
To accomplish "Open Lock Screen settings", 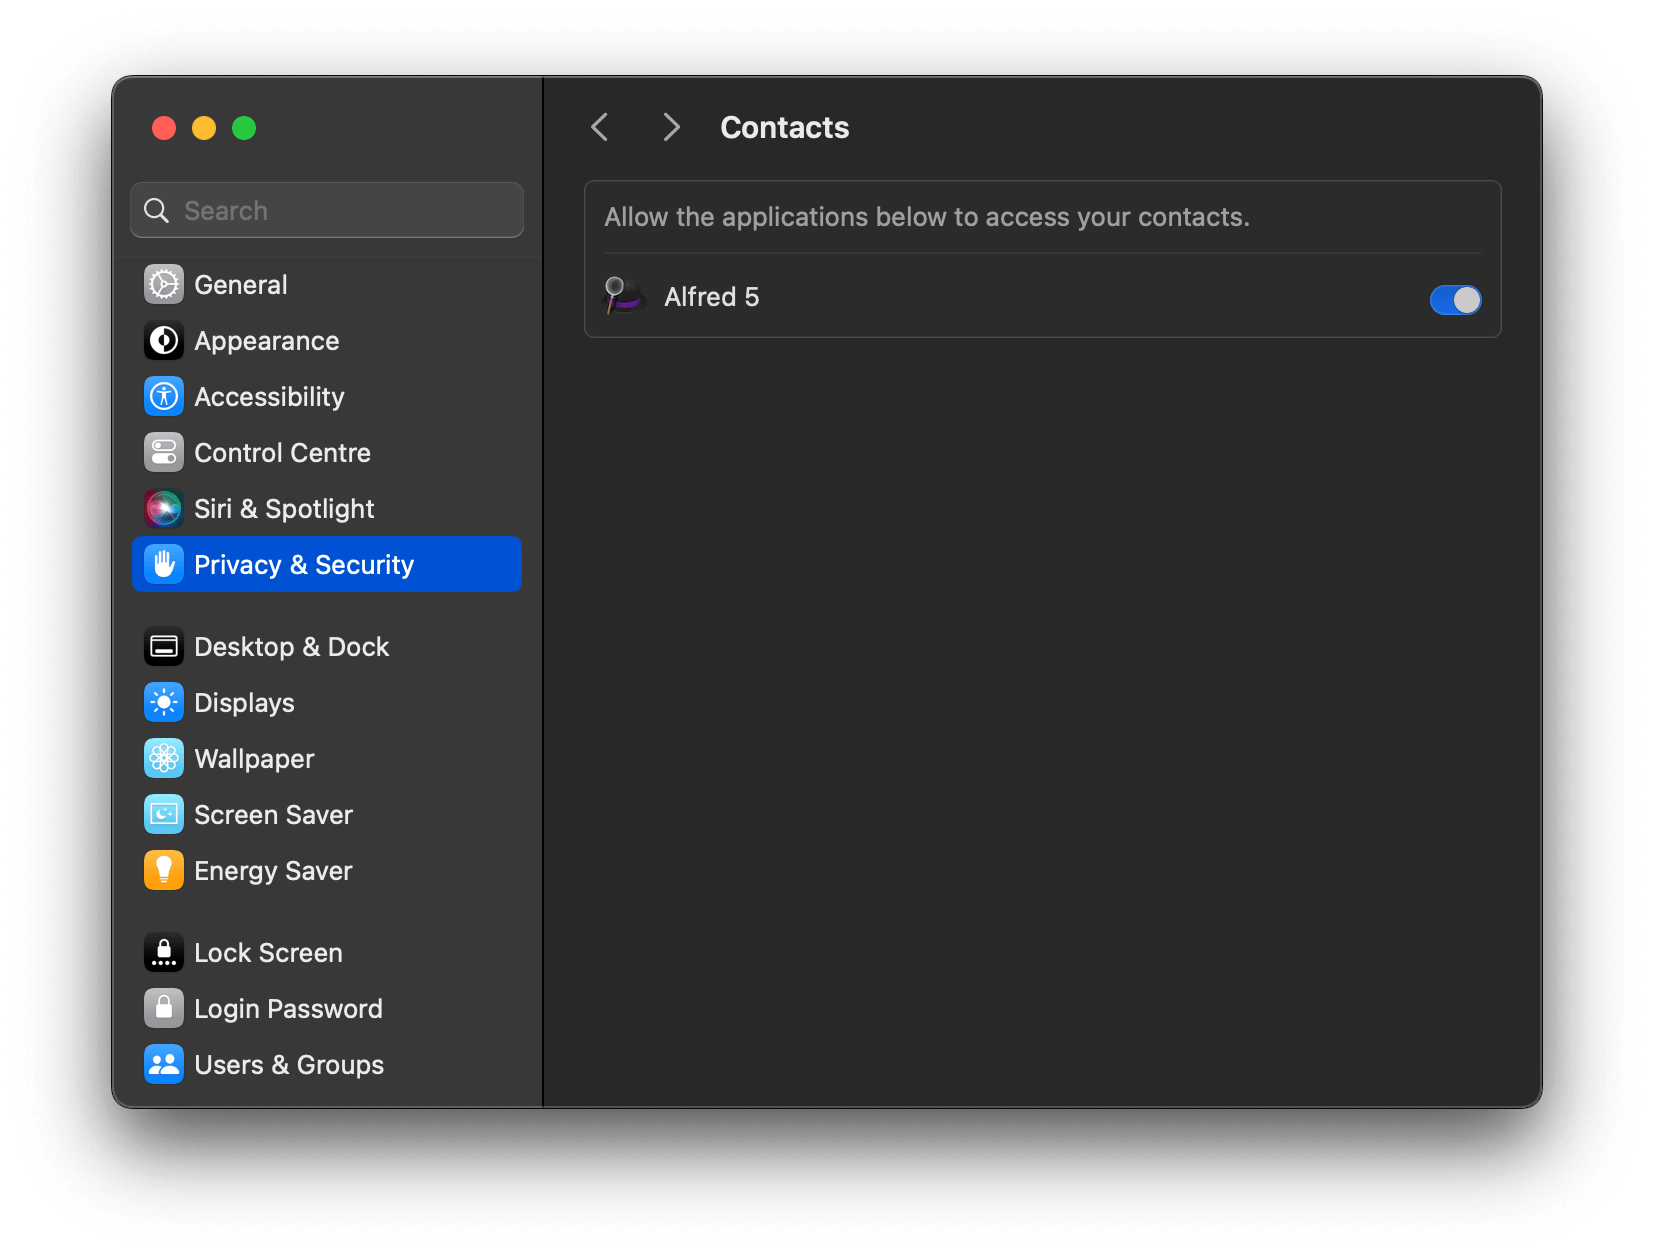I will [163, 952].
